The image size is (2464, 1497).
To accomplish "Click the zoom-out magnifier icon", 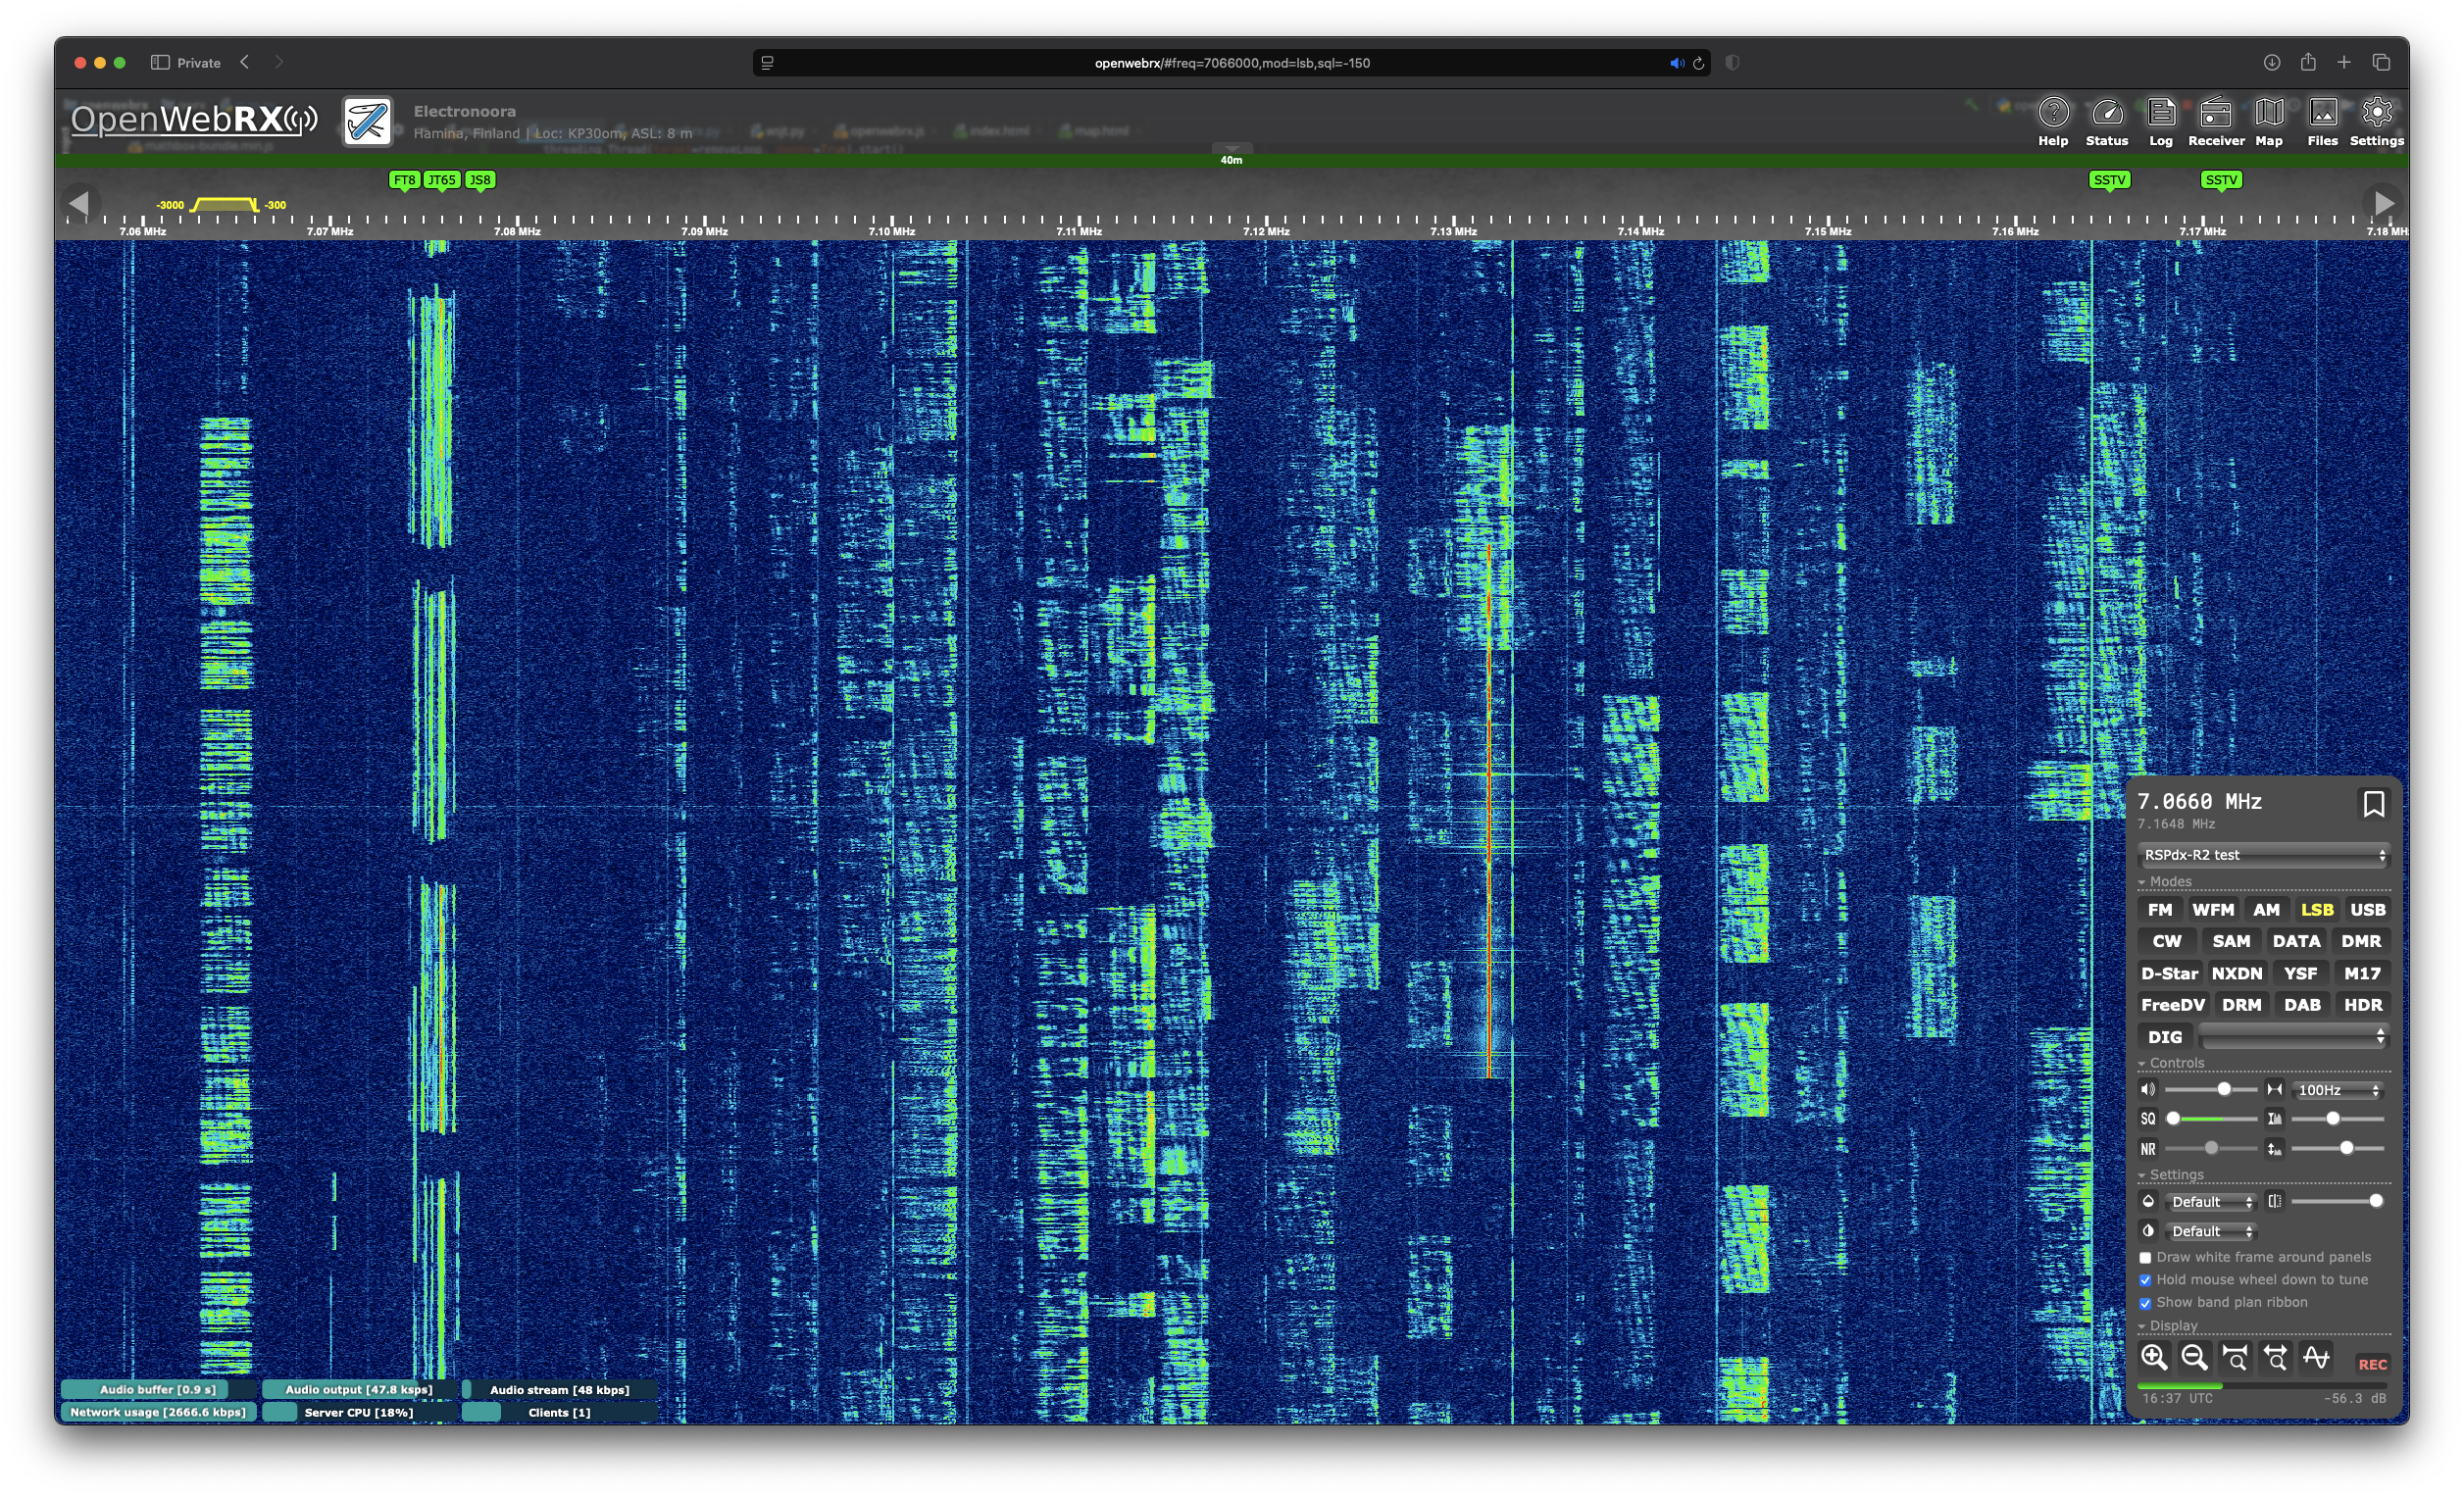I will (x=2194, y=1357).
